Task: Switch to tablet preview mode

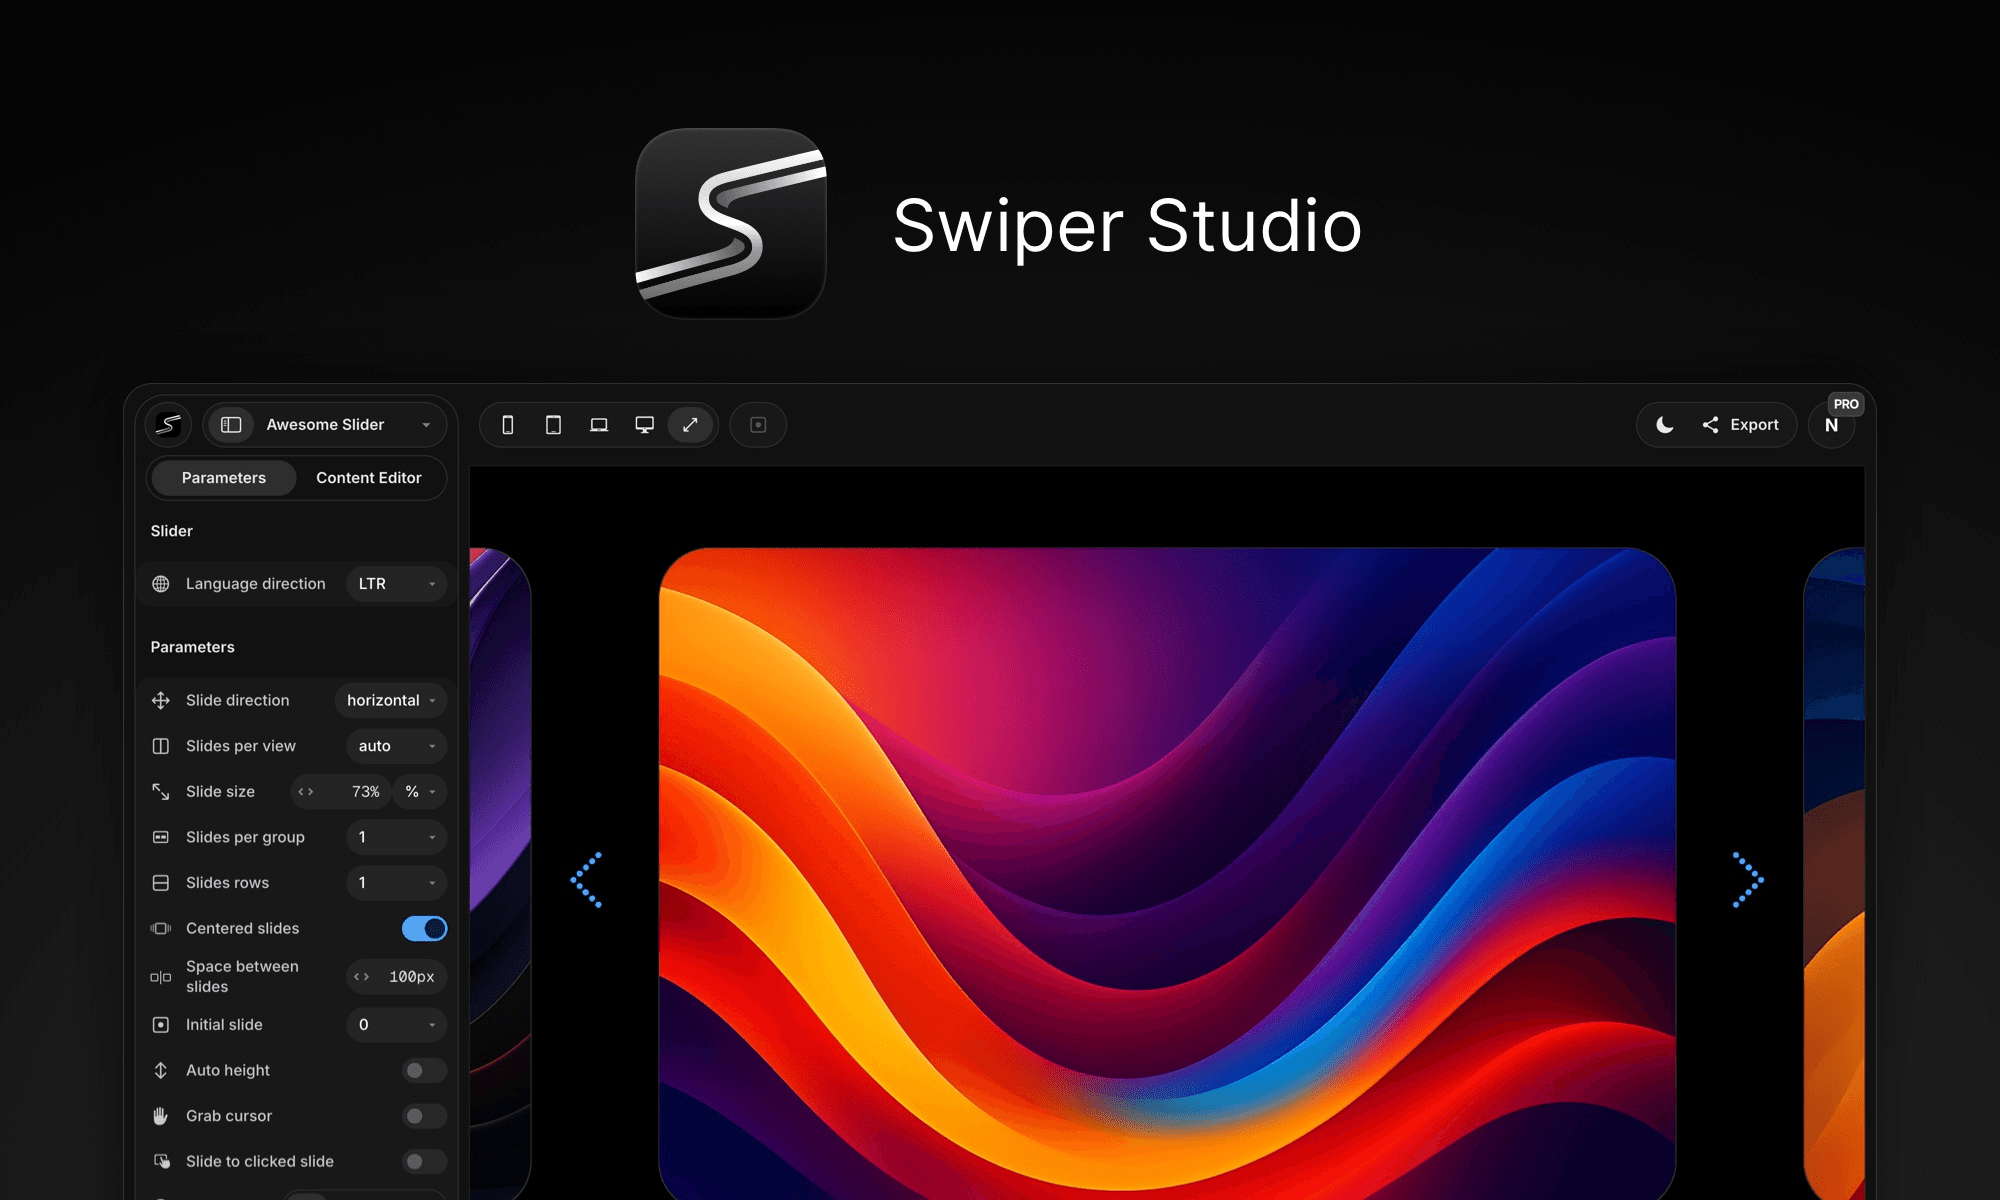Action: pos(553,424)
